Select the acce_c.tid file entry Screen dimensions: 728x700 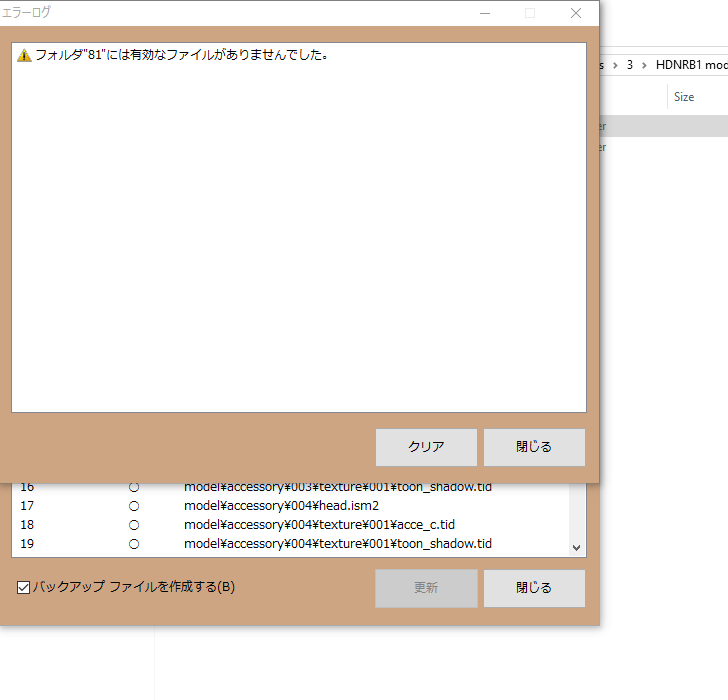[x=319, y=525]
